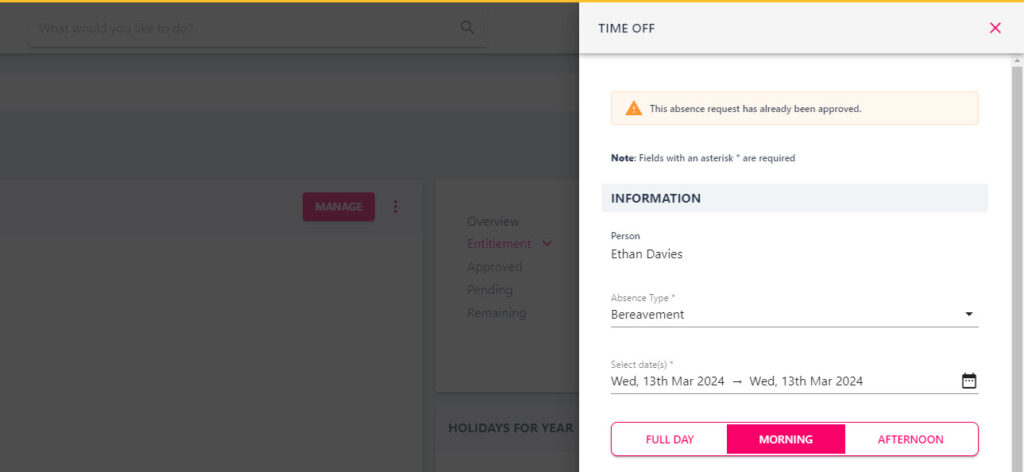Select the Full Day option
This screenshot has width=1024, height=472.
click(669, 439)
